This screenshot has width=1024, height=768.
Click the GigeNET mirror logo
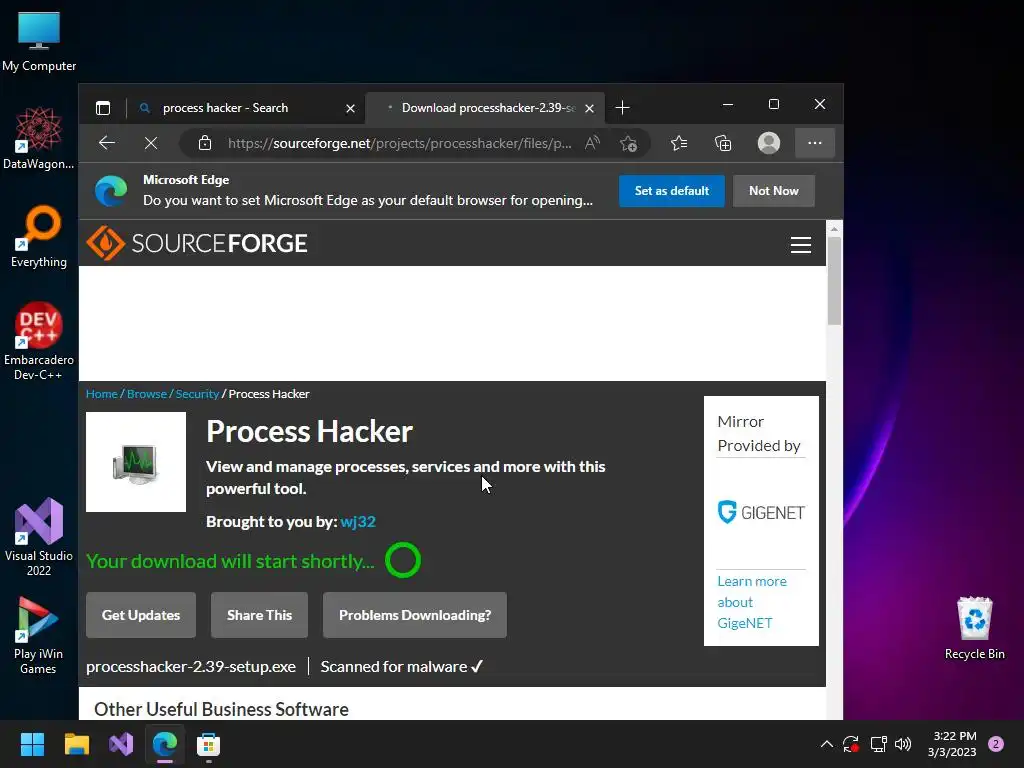coord(761,513)
